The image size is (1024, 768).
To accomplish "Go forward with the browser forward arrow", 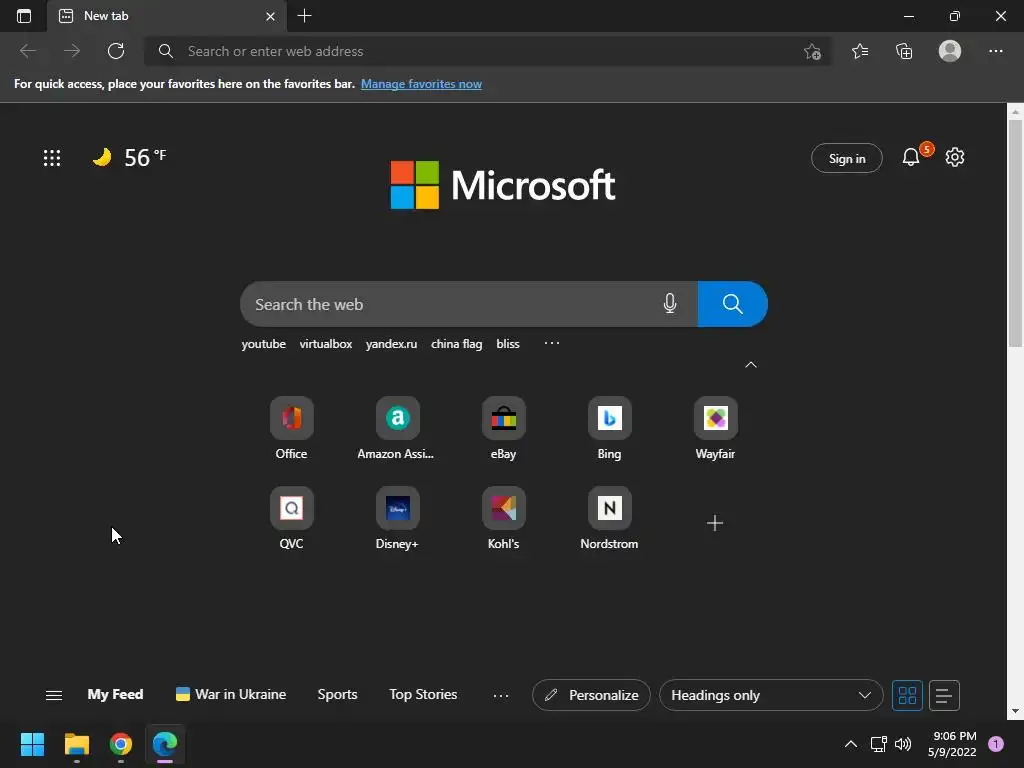I will point(72,51).
